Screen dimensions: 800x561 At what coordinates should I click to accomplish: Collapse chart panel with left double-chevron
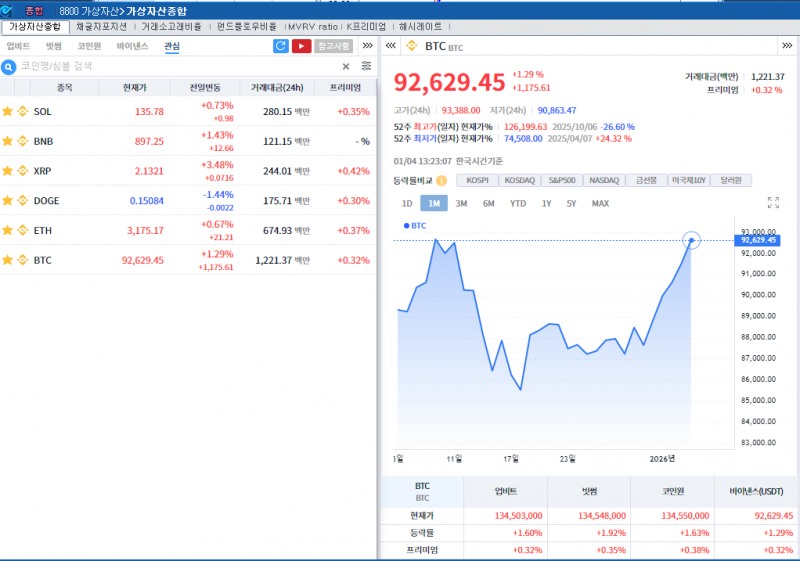point(391,46)
